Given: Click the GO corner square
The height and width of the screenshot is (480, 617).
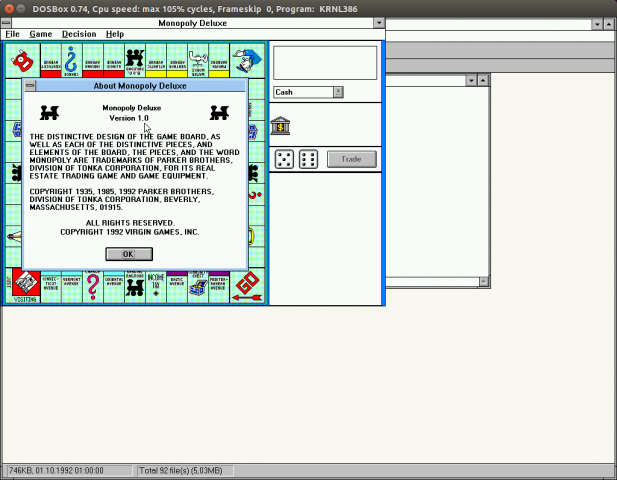Looking at the screenshot, I should 247,286.
